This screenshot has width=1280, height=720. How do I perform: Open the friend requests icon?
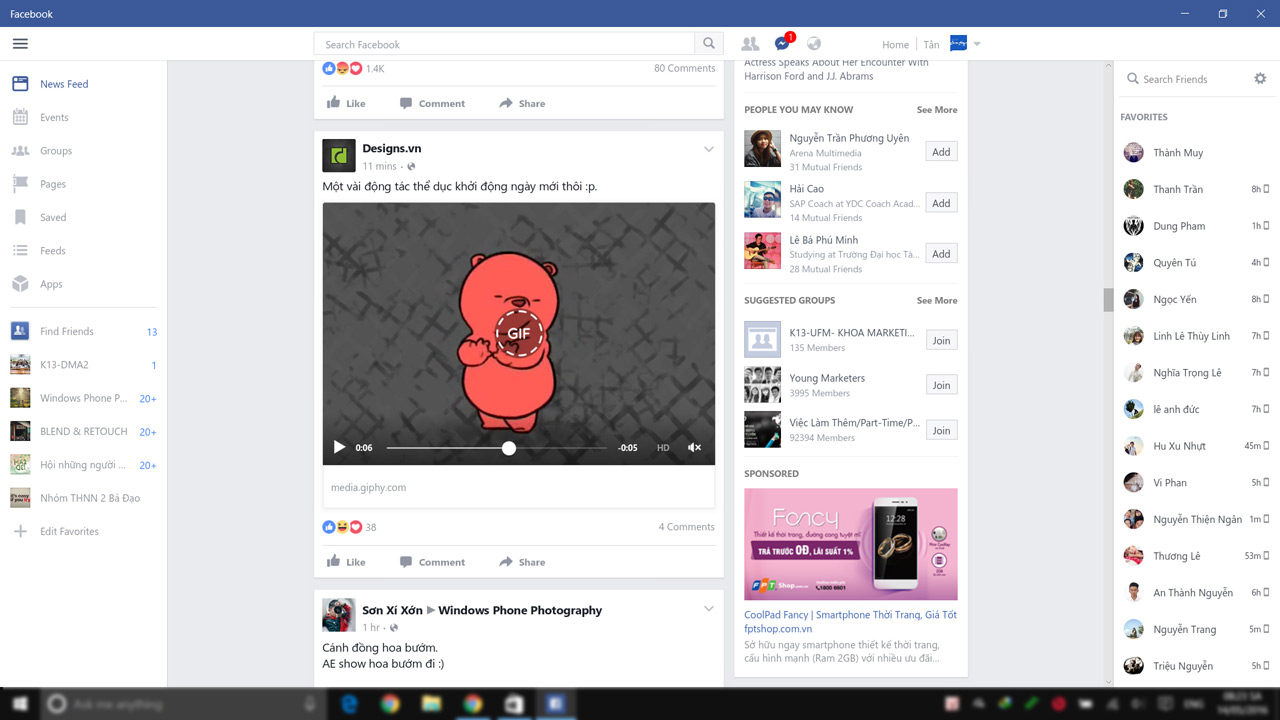750,43
